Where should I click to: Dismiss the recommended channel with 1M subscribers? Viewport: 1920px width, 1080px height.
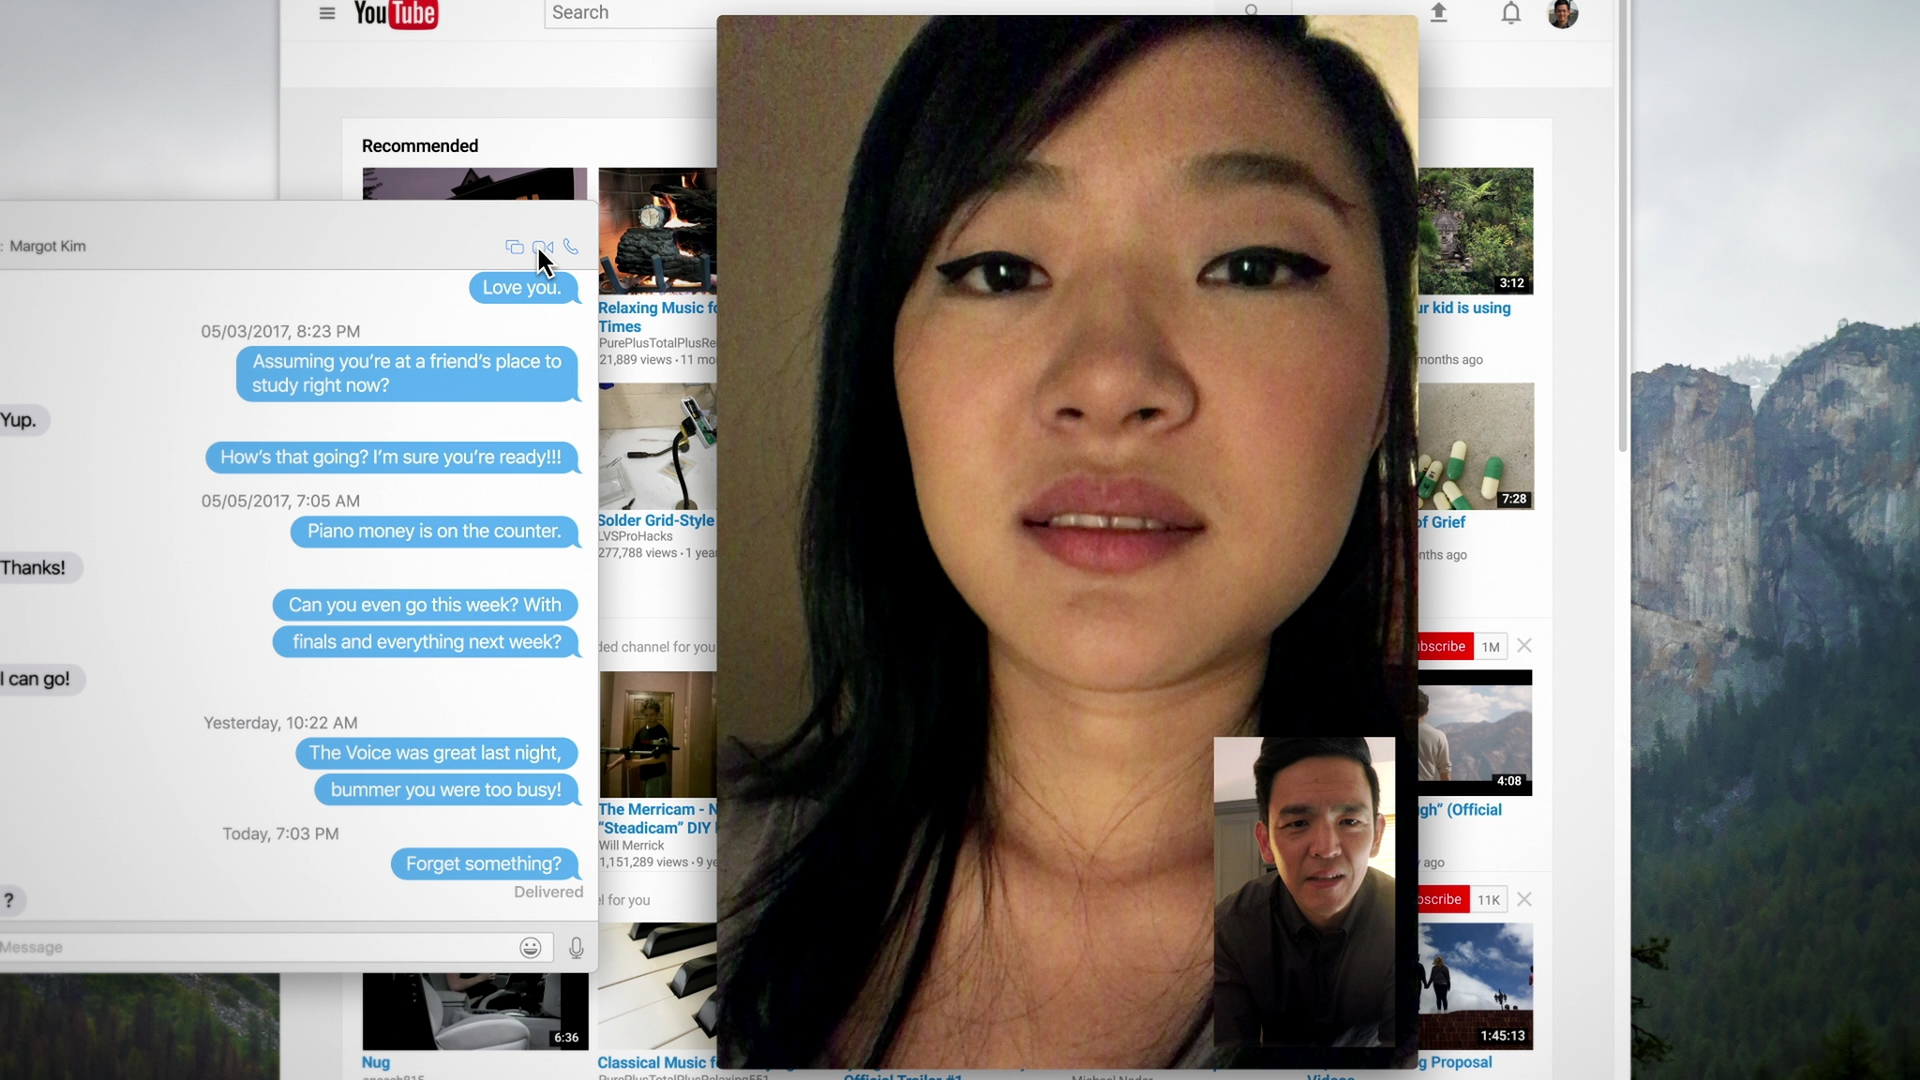coord(1524,646)
